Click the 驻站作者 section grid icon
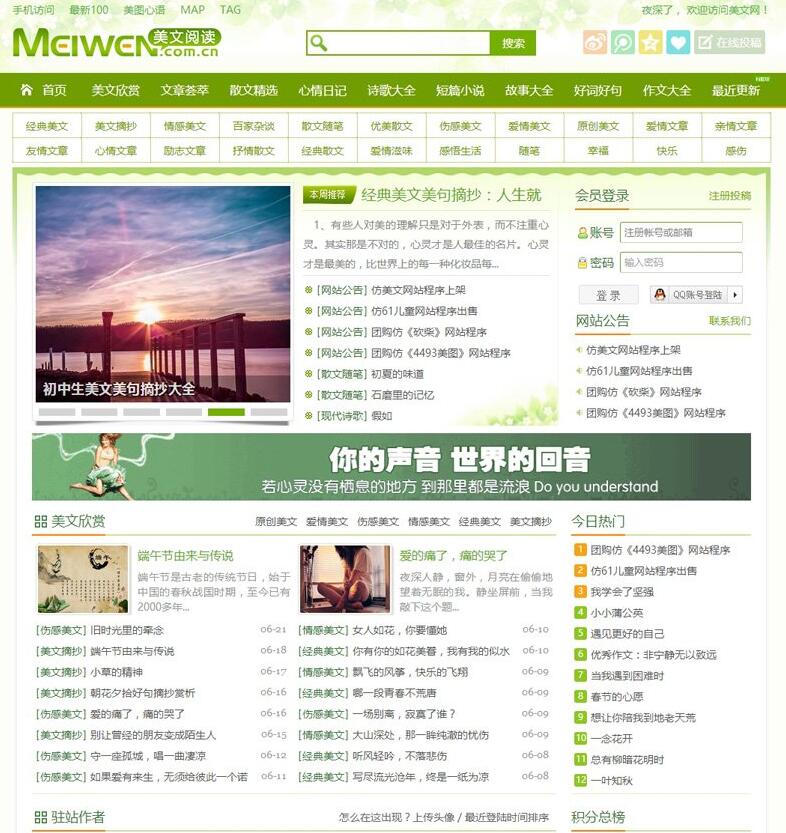The image size is (786, 833). (x=40, y=817)
